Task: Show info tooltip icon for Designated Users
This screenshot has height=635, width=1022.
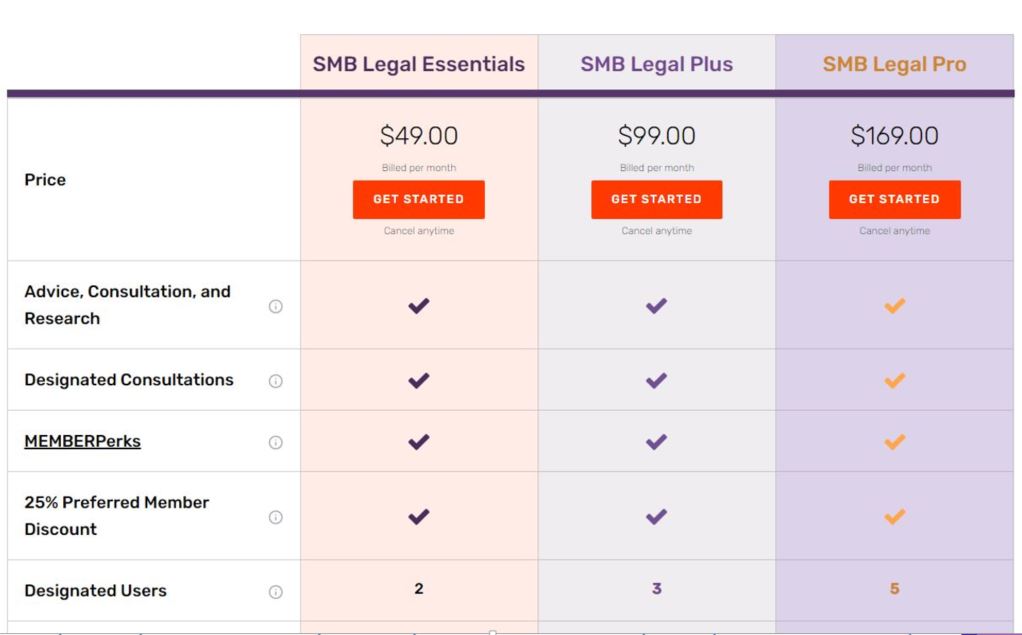Action: coord(276,592)
